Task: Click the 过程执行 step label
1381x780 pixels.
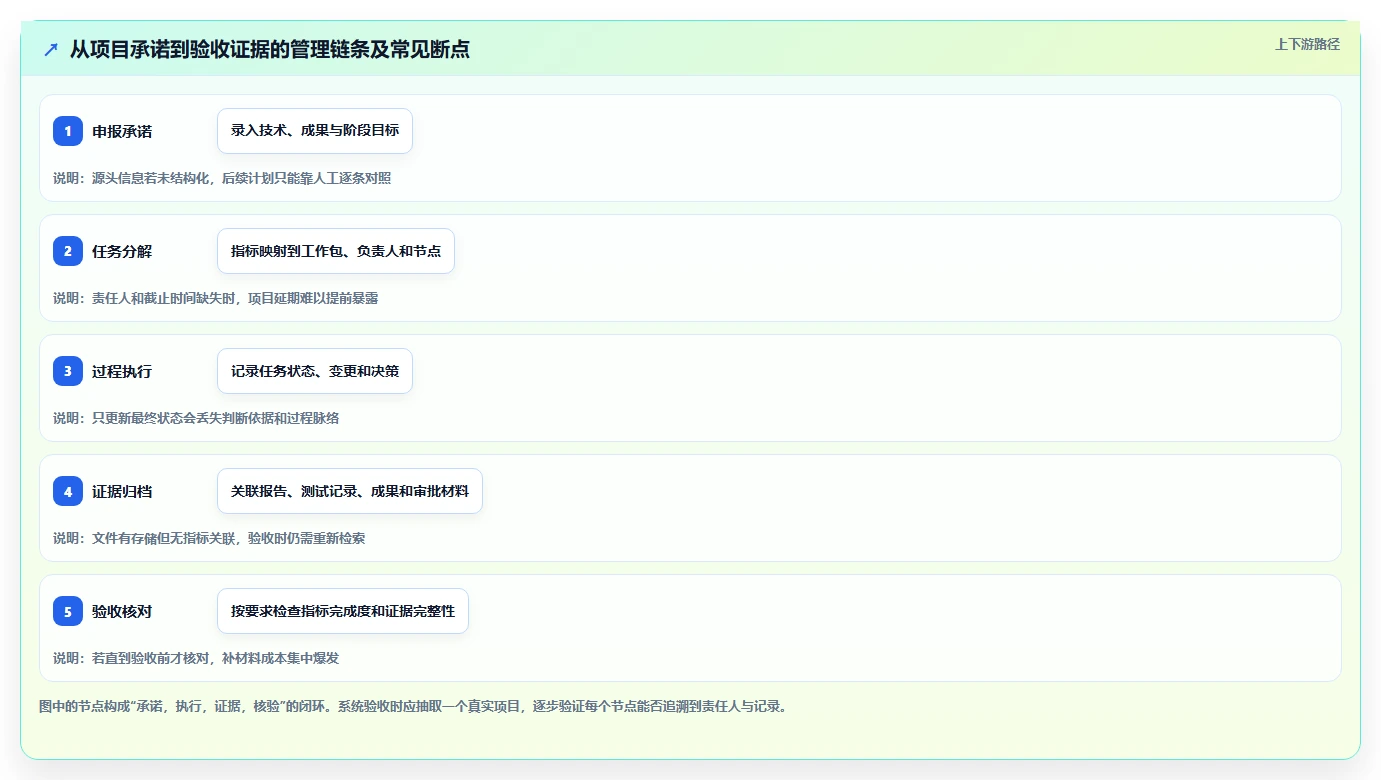Action: point(122,371)
